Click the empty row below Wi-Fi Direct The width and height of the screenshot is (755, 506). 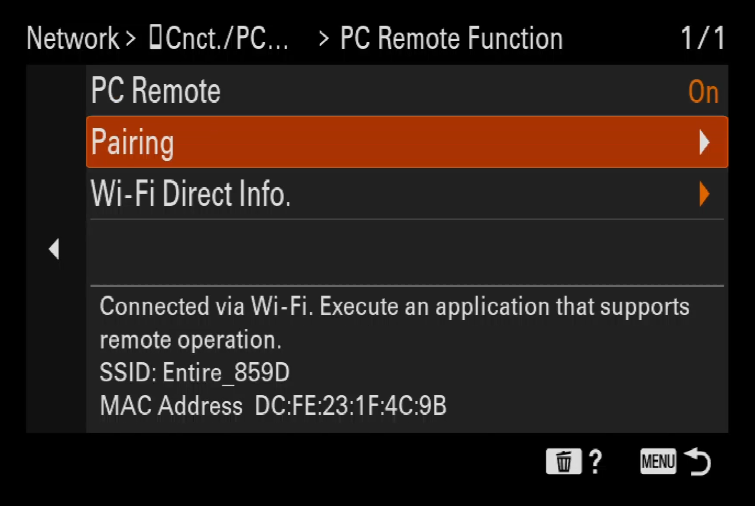[x=407, y=253]
